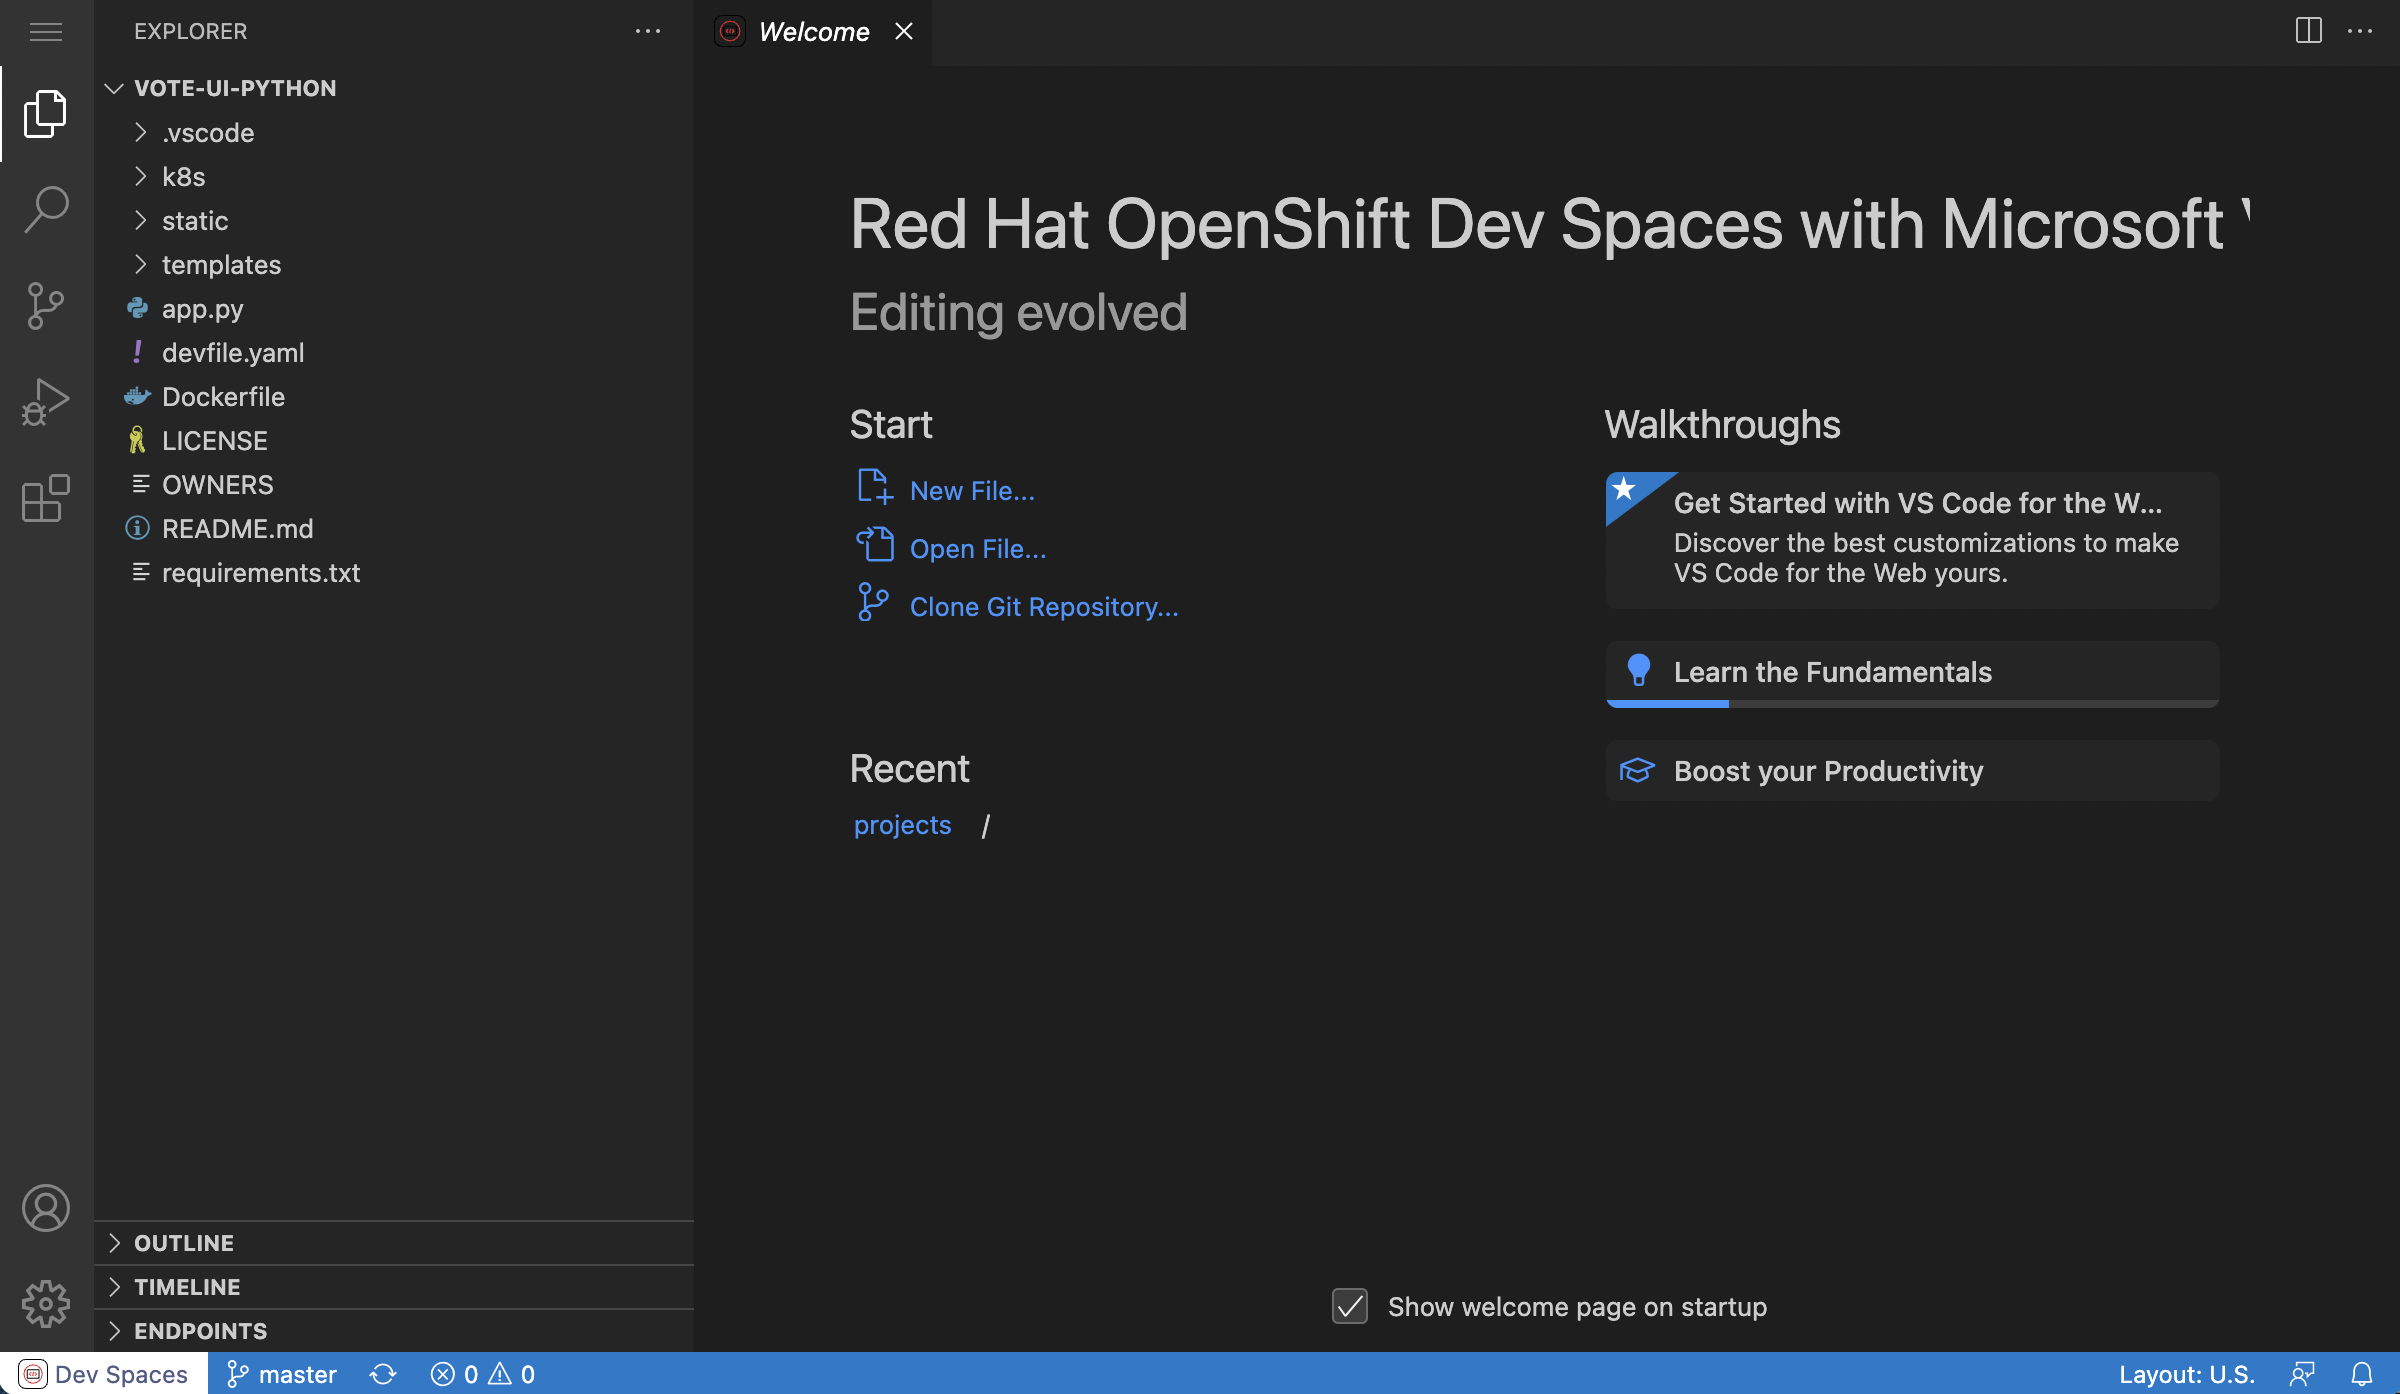Click the Clone Git Repository... link
Viewport: 2400px width, 1394px height.
click(x=1044, y=607)
